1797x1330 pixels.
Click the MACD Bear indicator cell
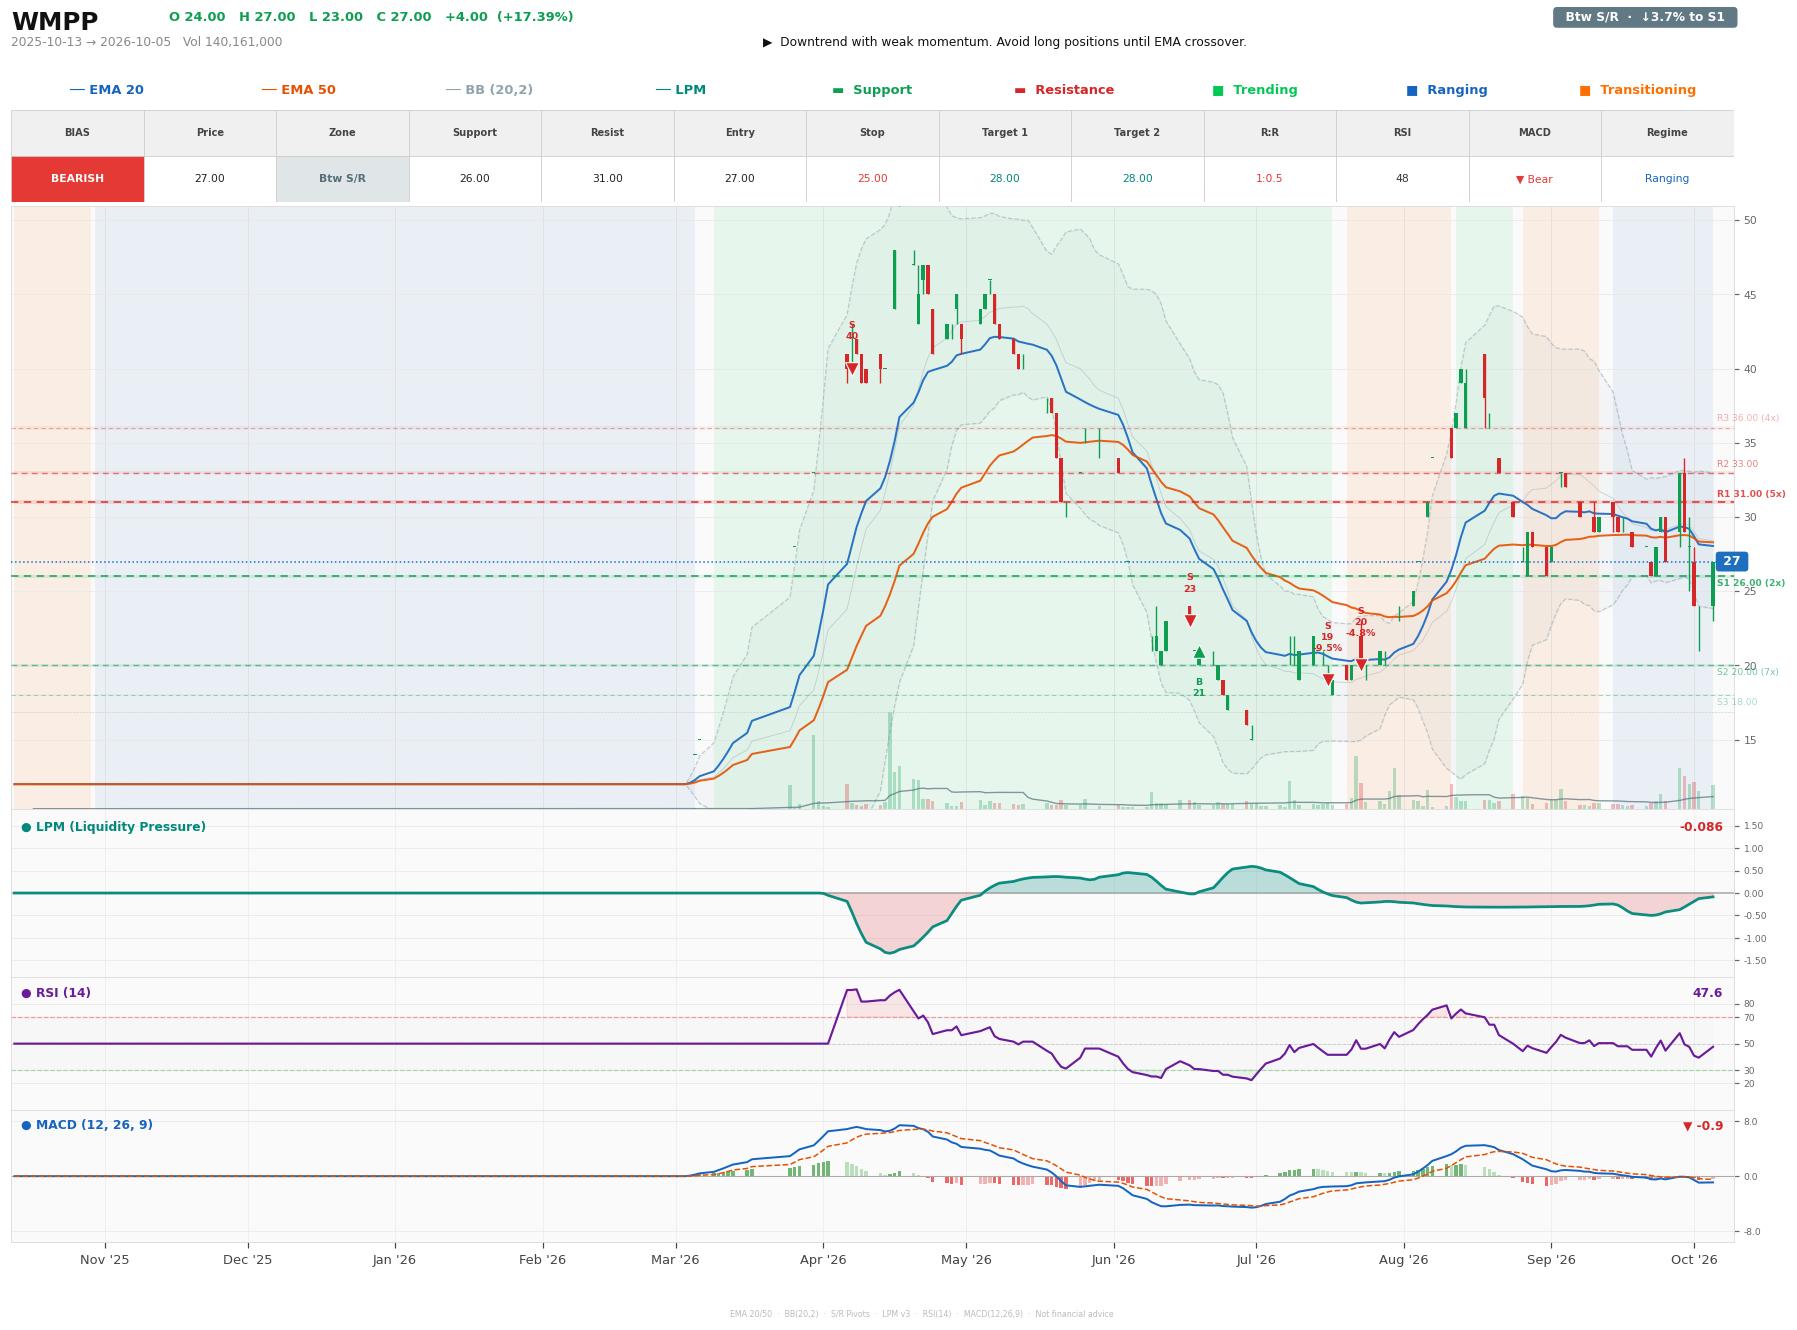click(1534, 179)
